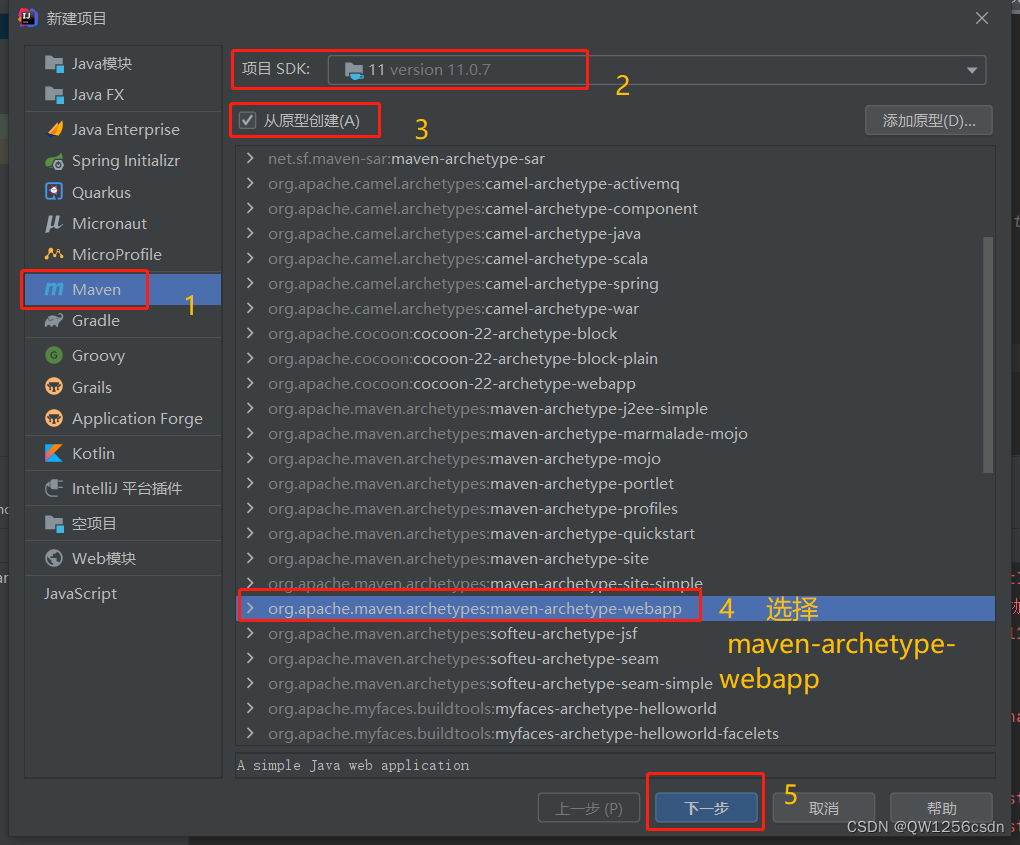Viewport: 1020px width, 845px height.
Task: Expand camel-archetype-activemq node
Action: coord(250,183)
